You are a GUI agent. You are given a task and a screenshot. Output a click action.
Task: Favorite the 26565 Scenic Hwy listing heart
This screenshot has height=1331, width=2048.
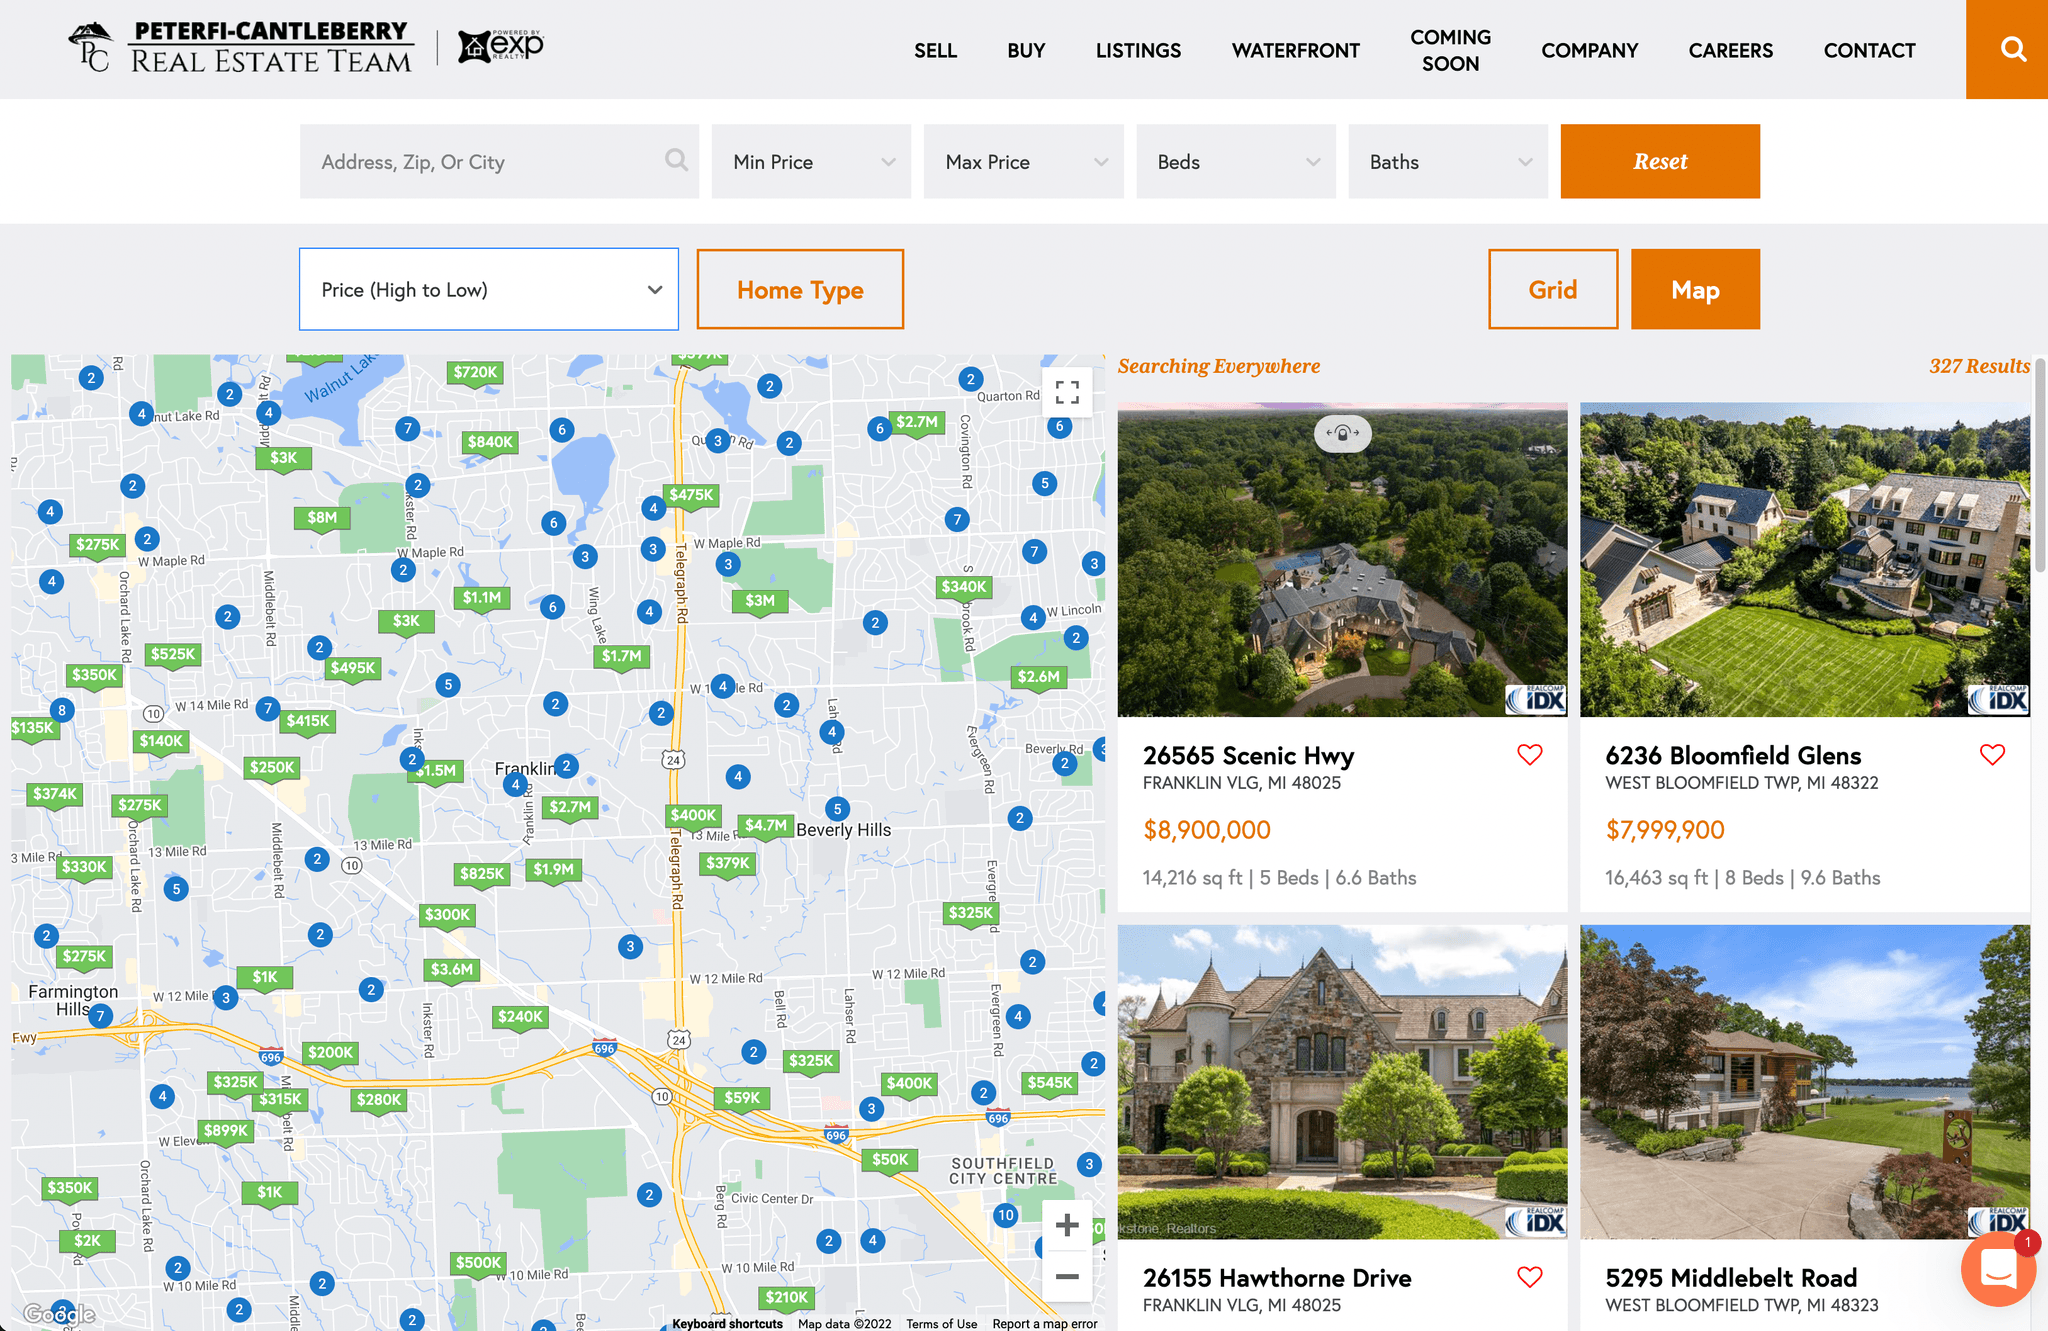[1529, 754]
